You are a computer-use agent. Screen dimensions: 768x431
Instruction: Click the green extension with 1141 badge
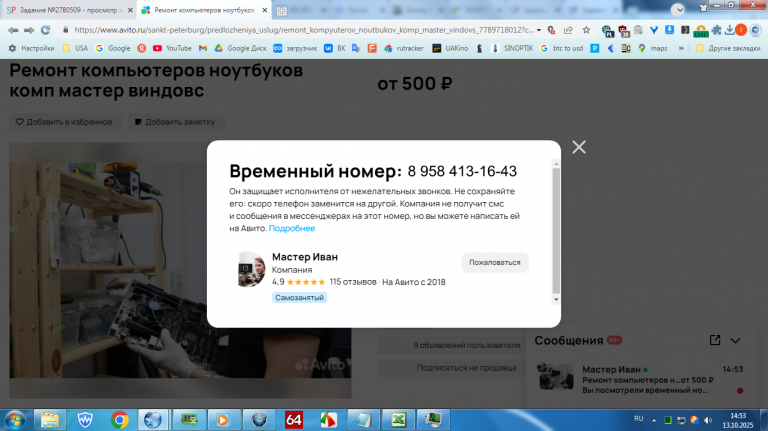(701, 31)
